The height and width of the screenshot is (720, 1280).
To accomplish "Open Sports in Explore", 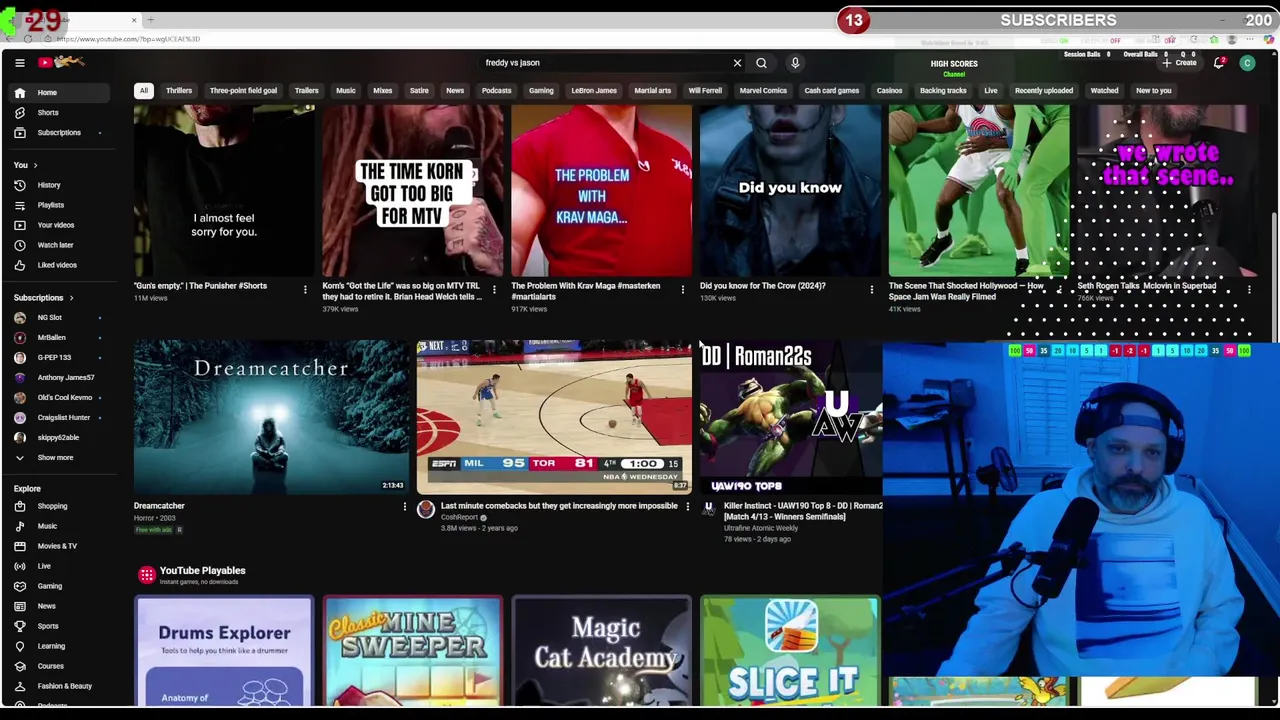I will click(x=60, y=626).
